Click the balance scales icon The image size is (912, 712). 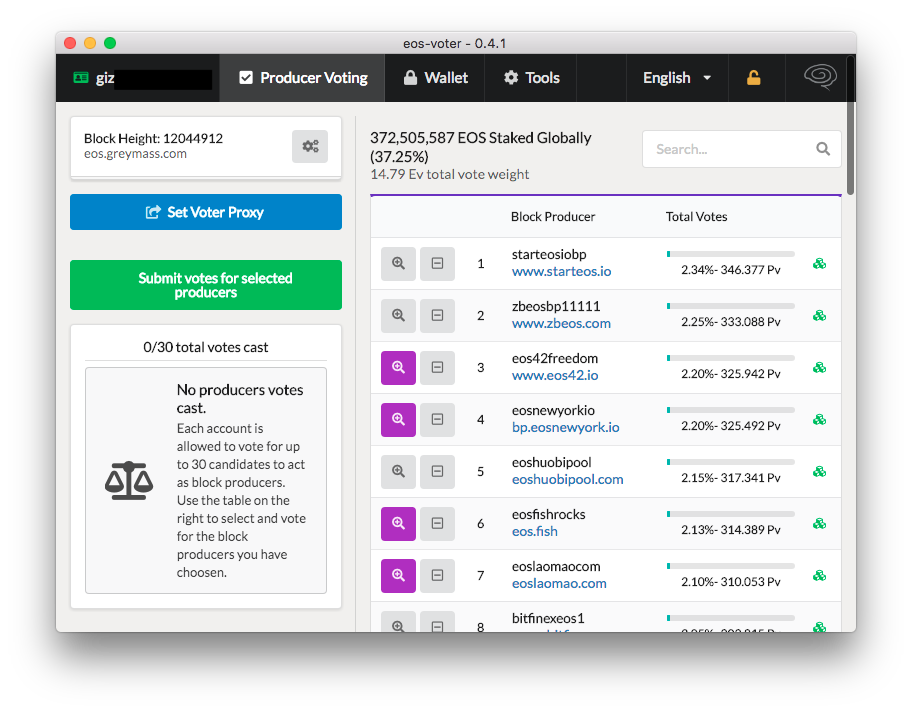coord(129,480)
